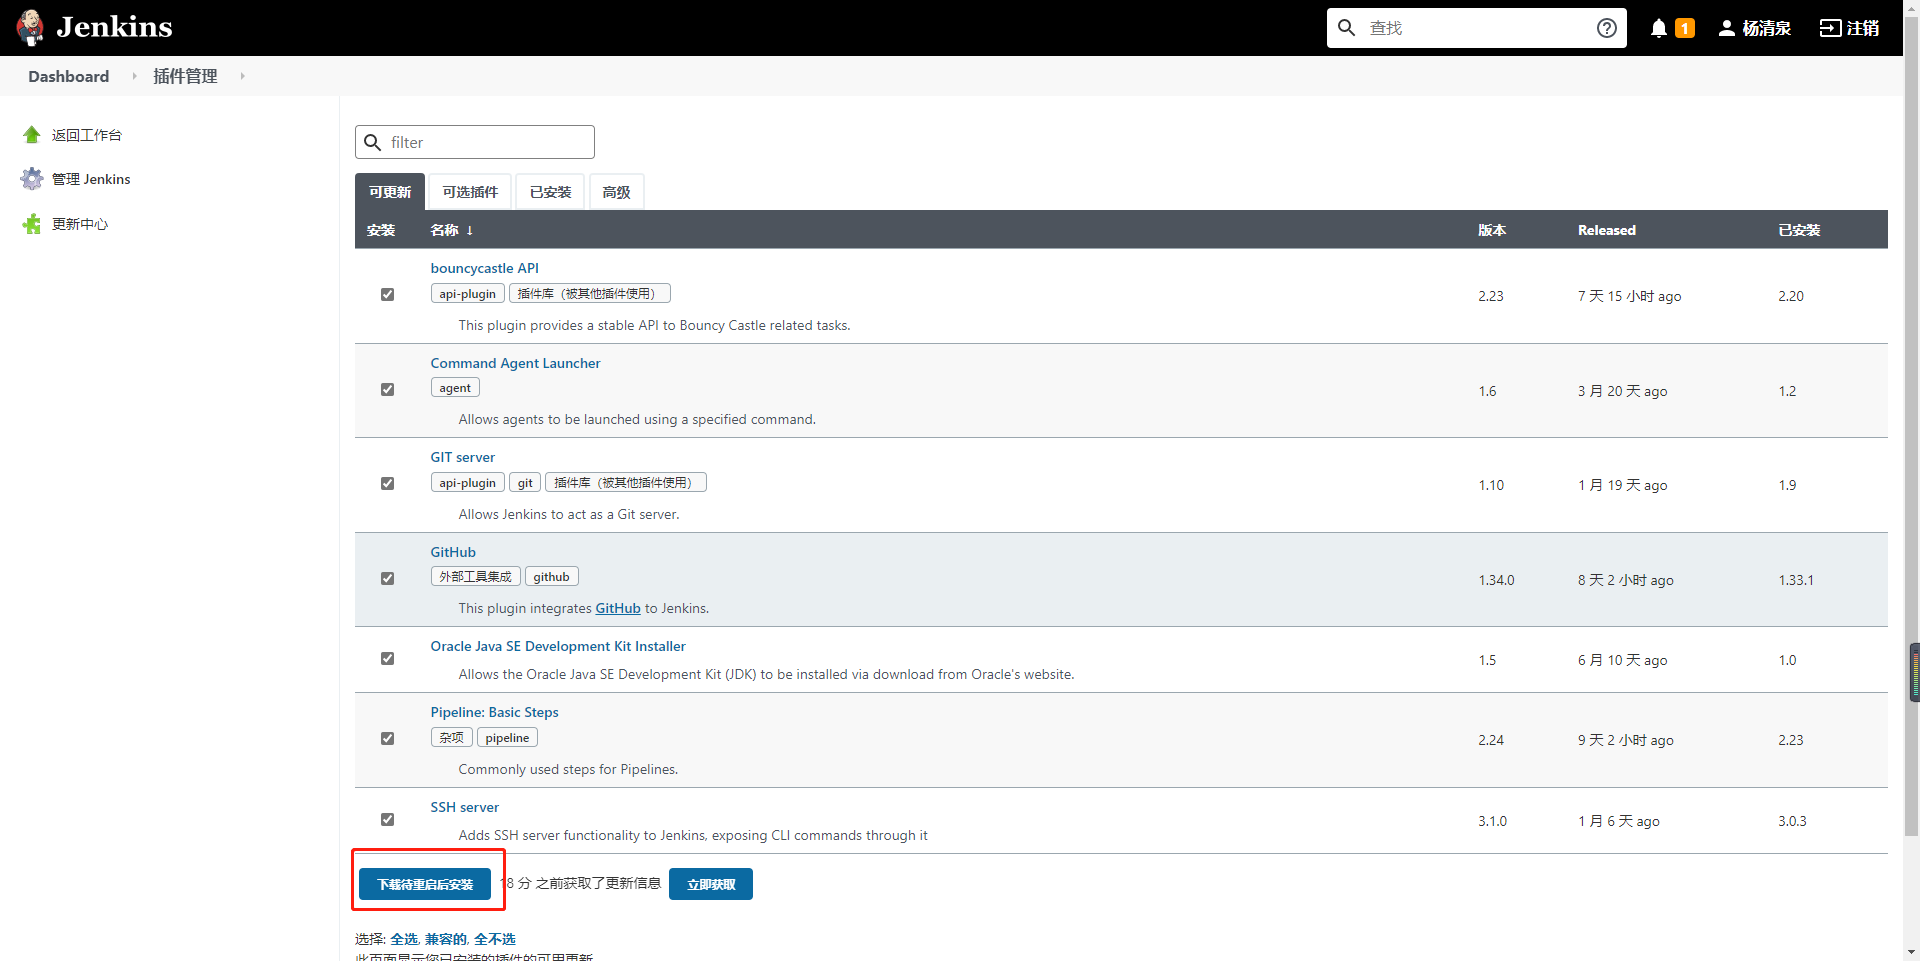Viewport: 1920px width, 961px height.
Task: Click the green up arrow for 返回工作台
Action: (32, 135)
